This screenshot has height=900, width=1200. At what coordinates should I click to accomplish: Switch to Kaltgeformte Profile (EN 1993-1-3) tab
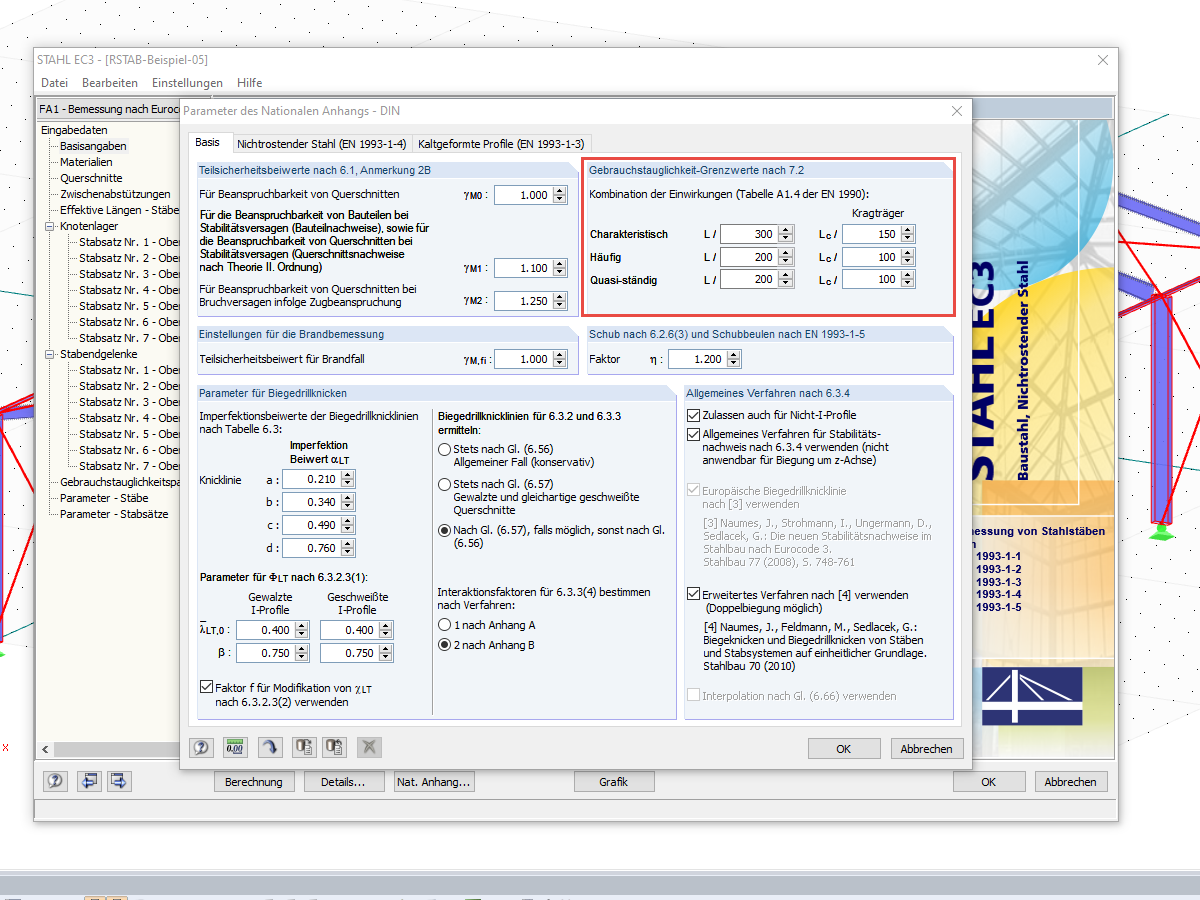pyautogui.click(x=501, y=144)
